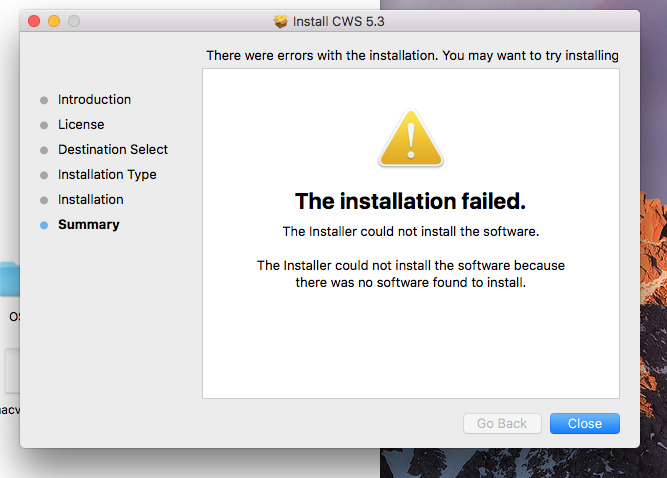Screen dimensions: 667x478
Task: Click the bold Summary step label
Action: pos(89,225)
